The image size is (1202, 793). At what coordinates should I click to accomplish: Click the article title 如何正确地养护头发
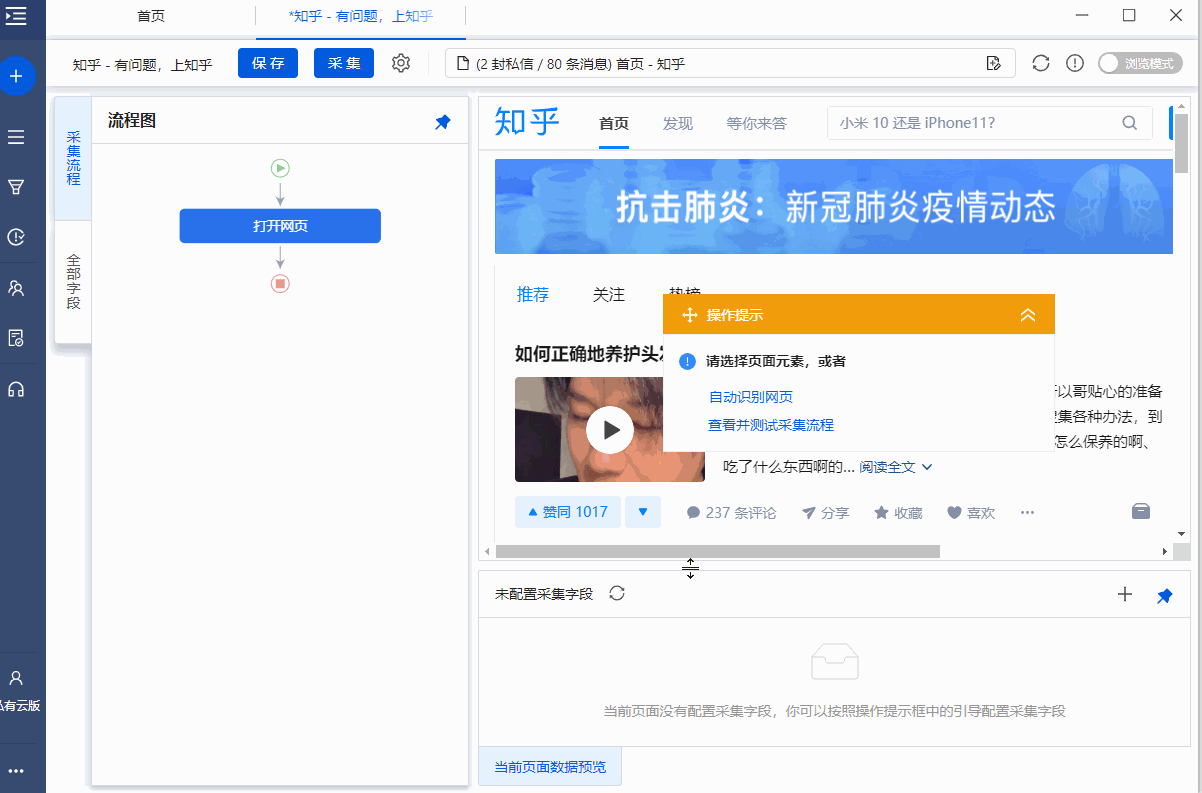click(x=588, y=353)
